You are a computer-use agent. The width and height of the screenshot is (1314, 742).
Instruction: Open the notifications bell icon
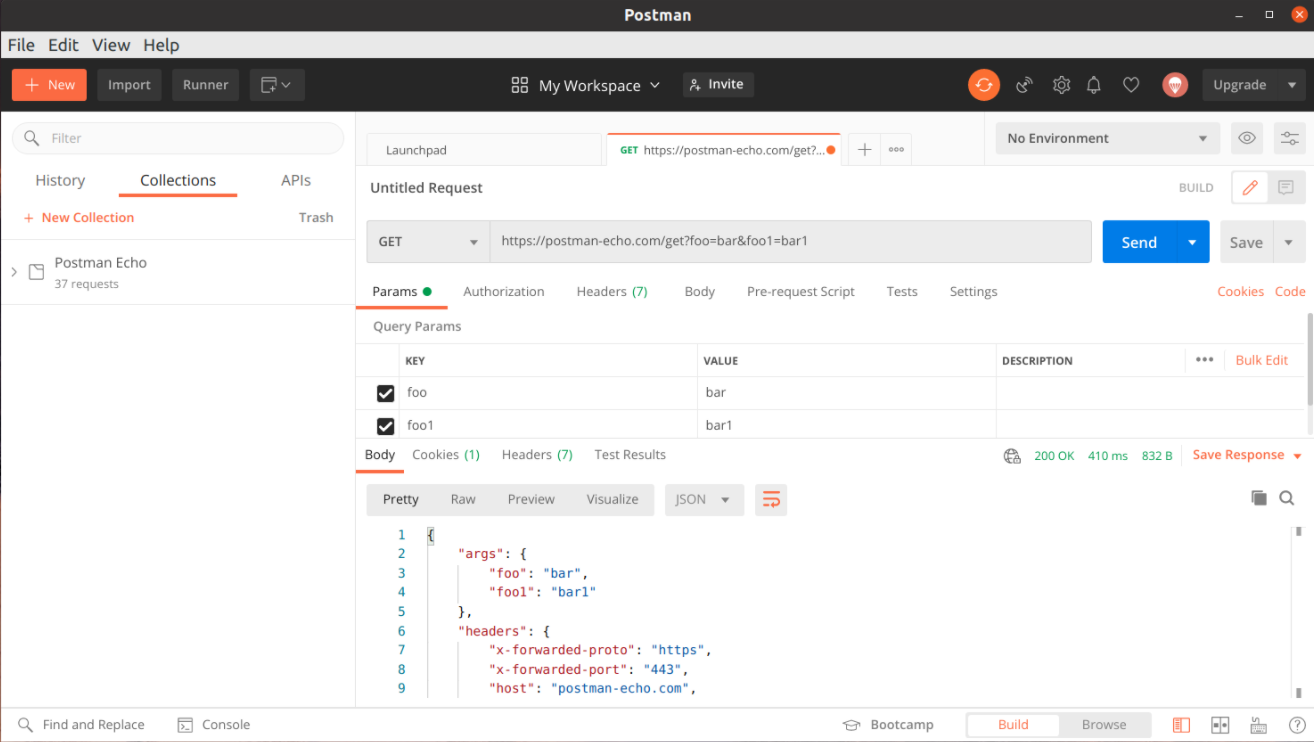click(1094, 85)
